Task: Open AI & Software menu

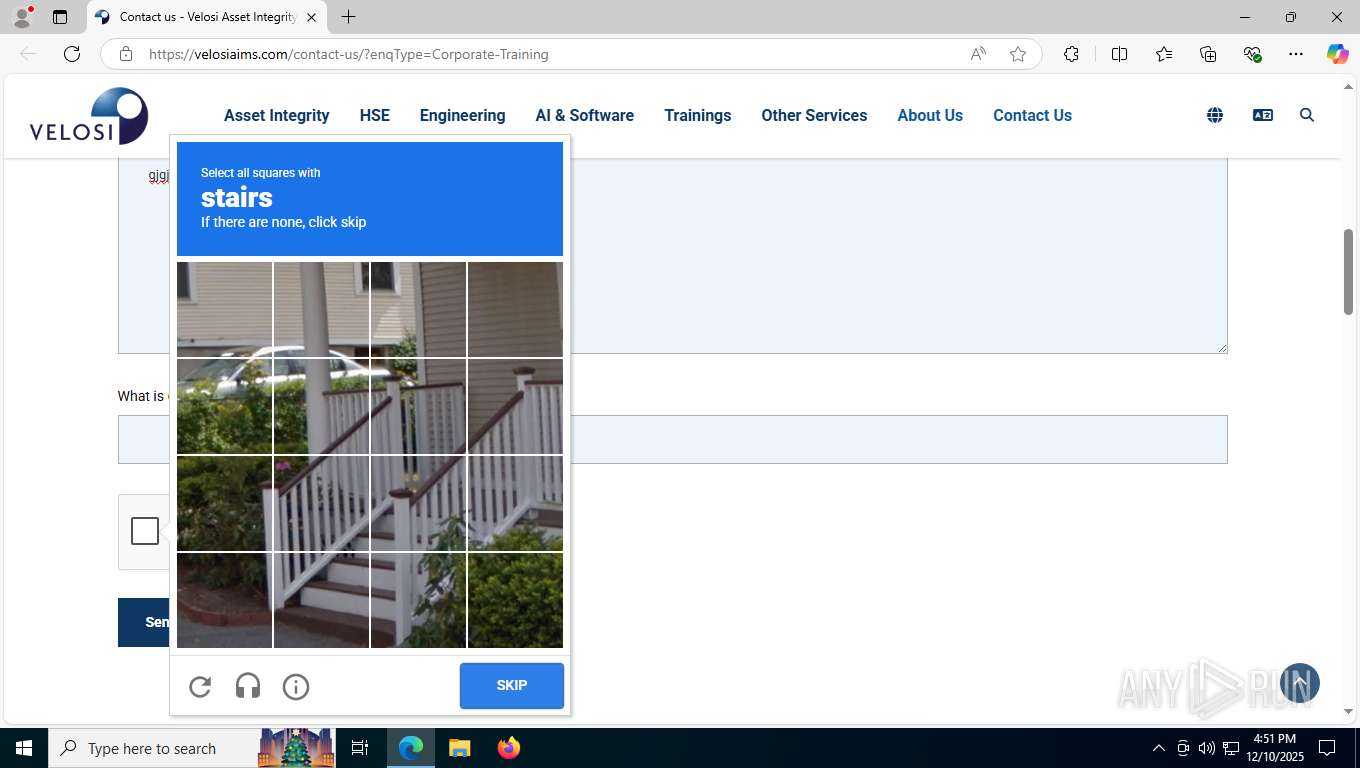Action: 585,115
